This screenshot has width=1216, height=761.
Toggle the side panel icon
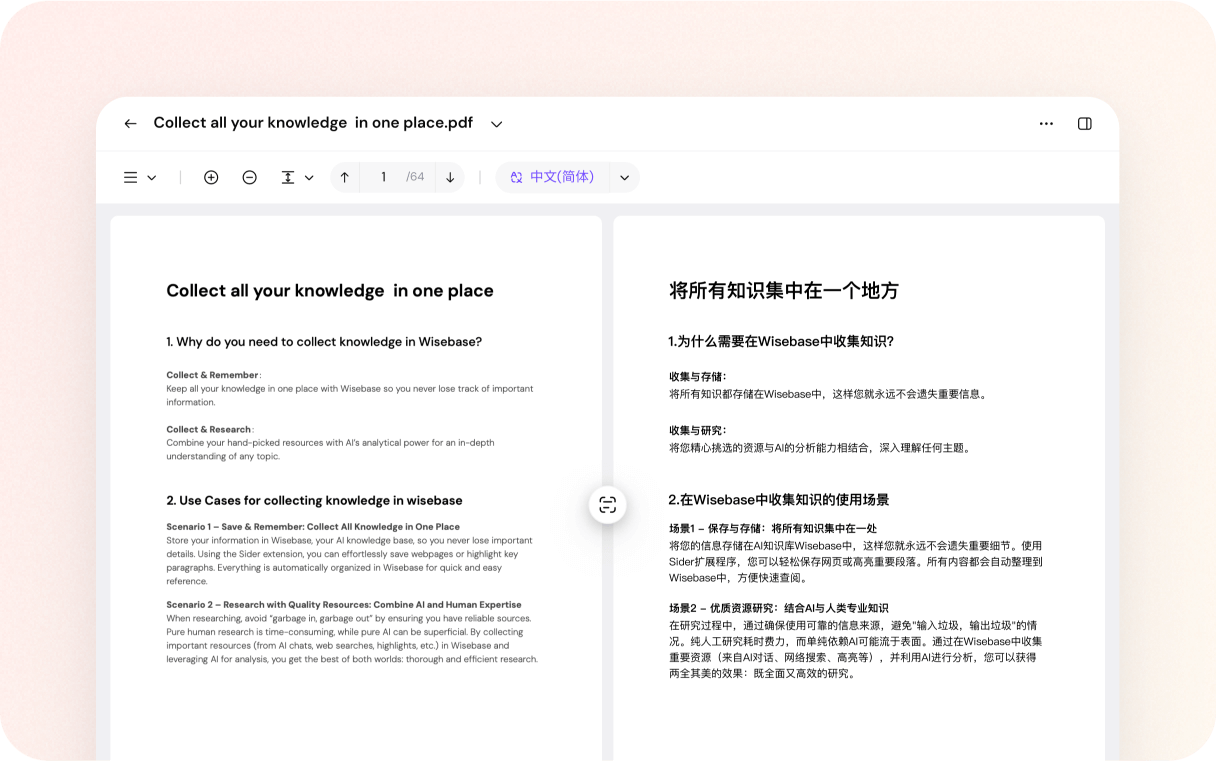(1084, 124)
